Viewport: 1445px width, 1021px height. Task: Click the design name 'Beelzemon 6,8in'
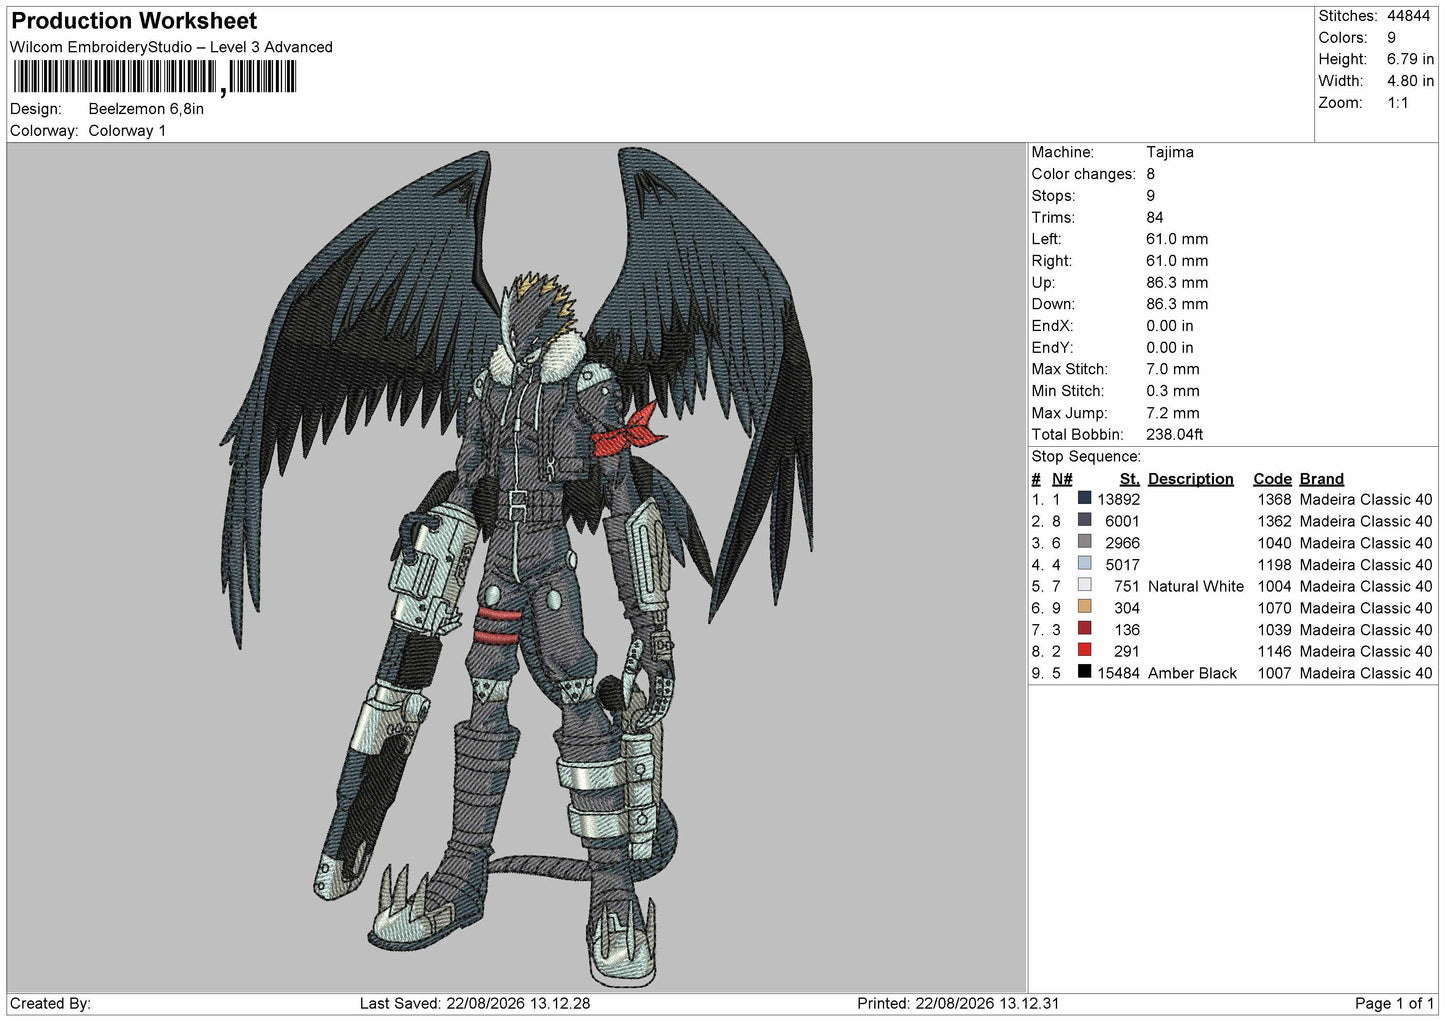pos(146,109)
